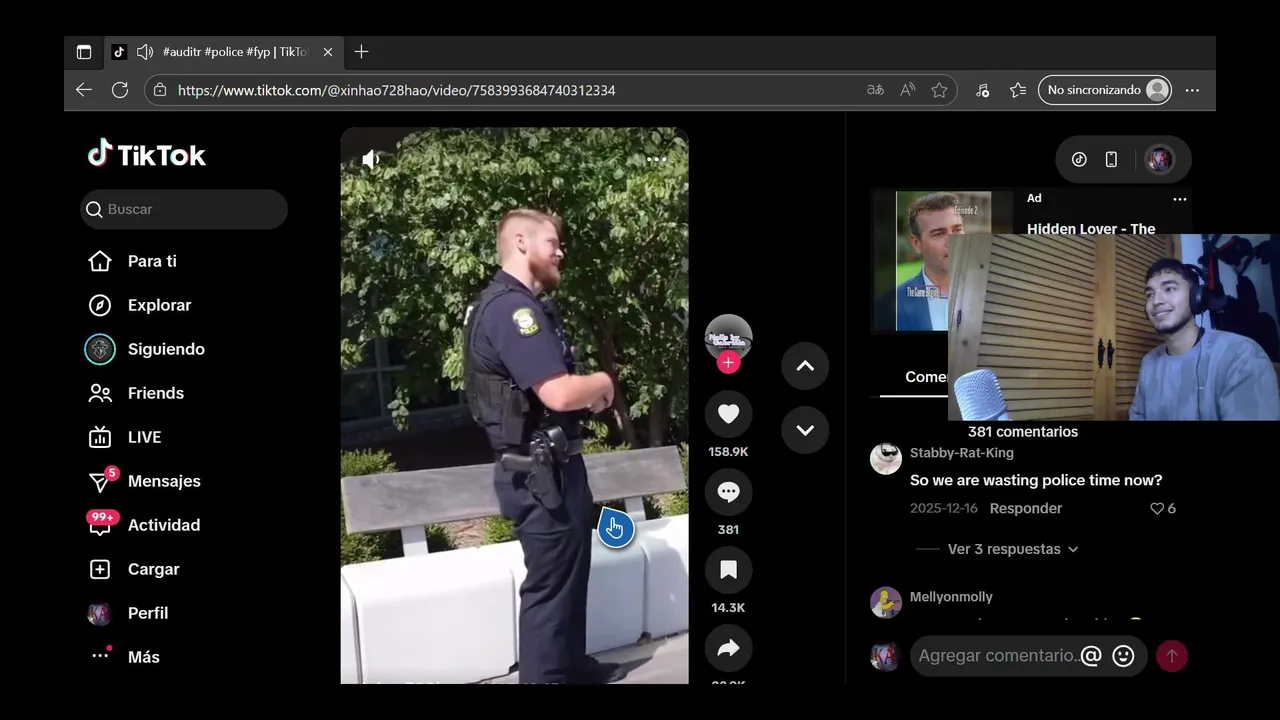Viewport: 1280px width, 720px height.
Task: Open a new browser tab
Action: 361,52
